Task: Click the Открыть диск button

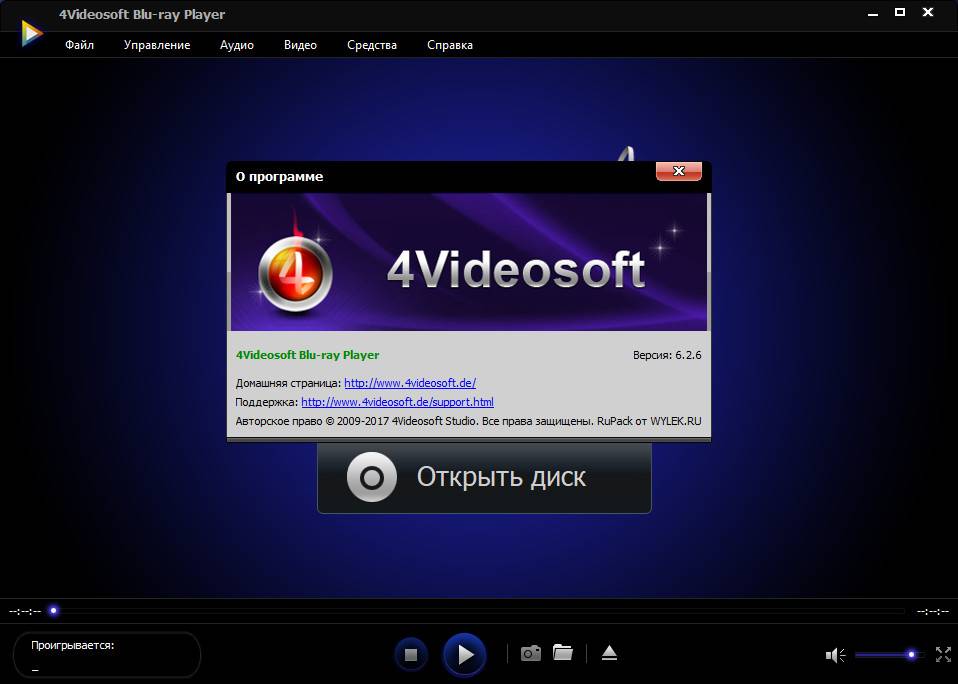Action: point(484,478)
